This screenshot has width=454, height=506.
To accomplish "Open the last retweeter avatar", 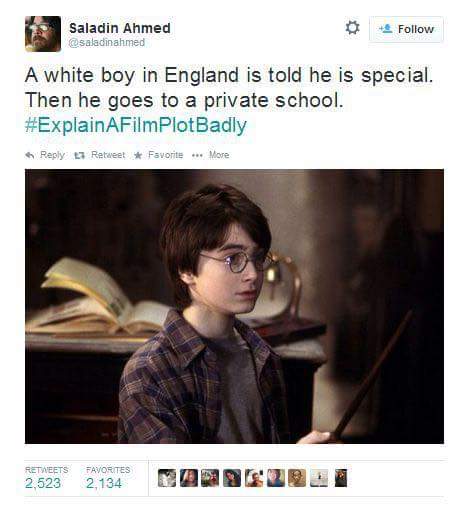I will point(341,478).
